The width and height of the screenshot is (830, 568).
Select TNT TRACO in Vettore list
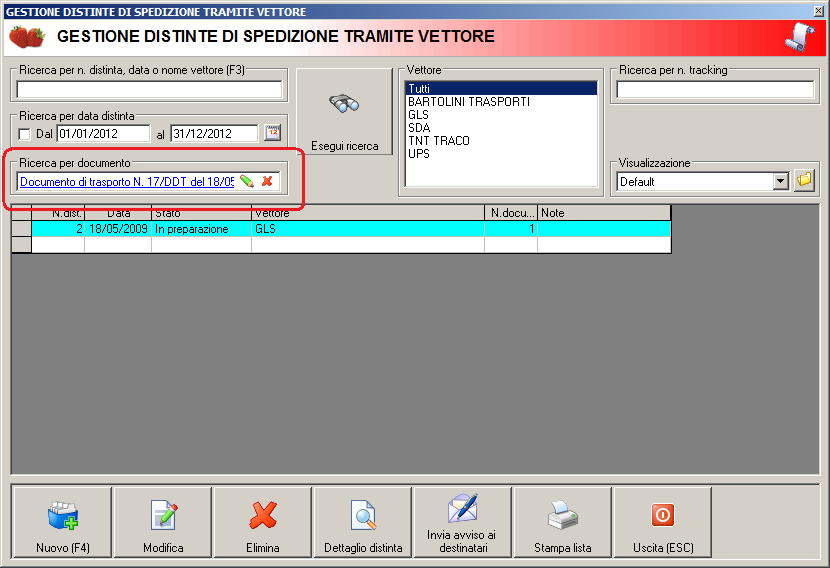pyautogui.click(x=501, y=140)
